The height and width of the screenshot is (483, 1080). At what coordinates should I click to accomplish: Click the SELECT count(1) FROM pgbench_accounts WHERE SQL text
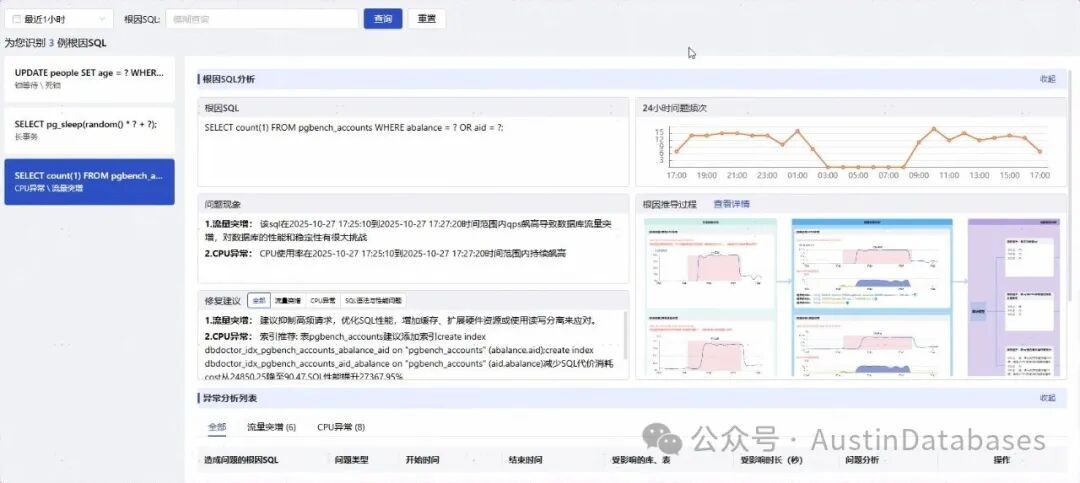point(354,127)
